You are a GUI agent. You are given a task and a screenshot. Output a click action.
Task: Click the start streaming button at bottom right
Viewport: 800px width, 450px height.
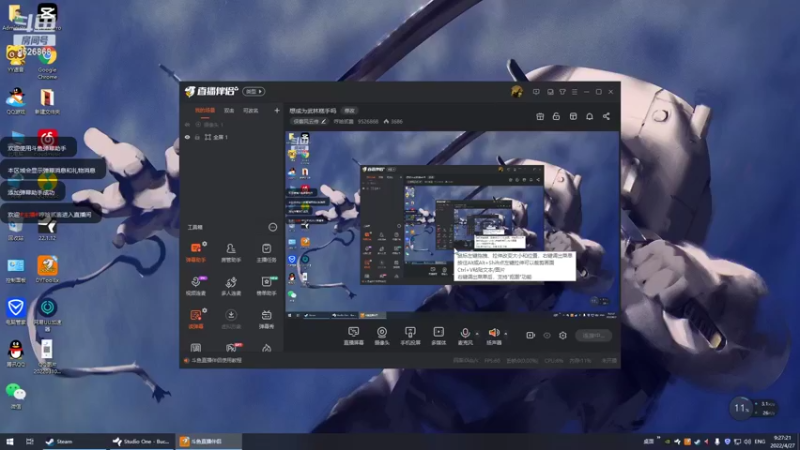[x=593, y=335]
